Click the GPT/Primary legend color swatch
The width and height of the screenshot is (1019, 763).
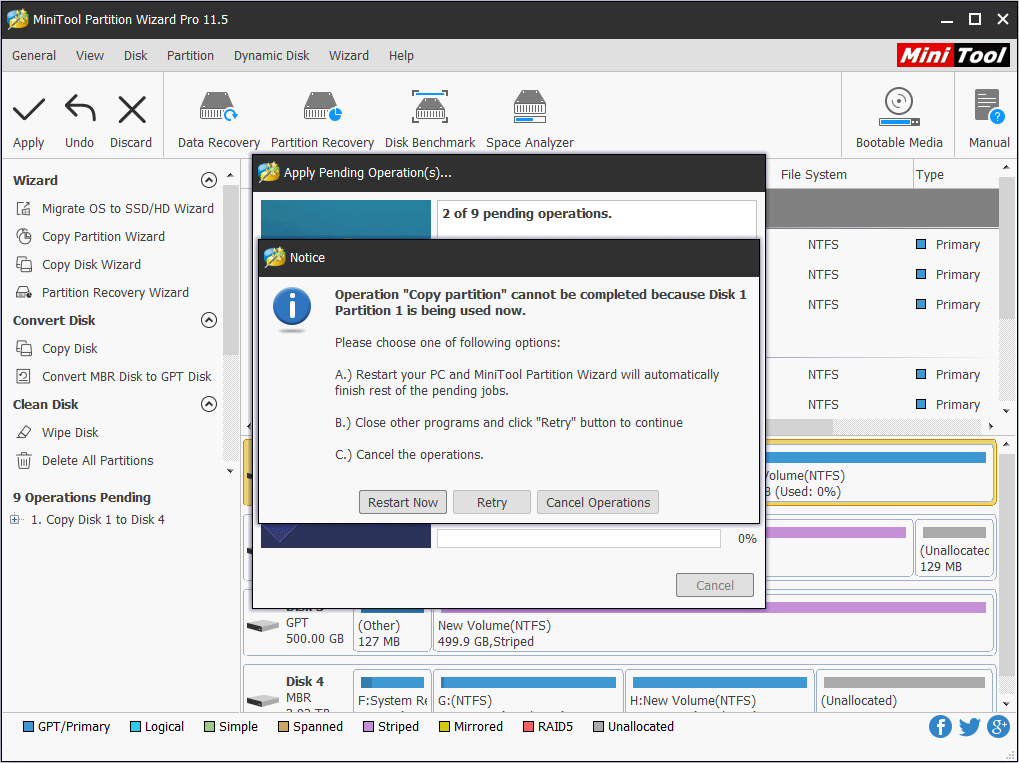(29, 727)
